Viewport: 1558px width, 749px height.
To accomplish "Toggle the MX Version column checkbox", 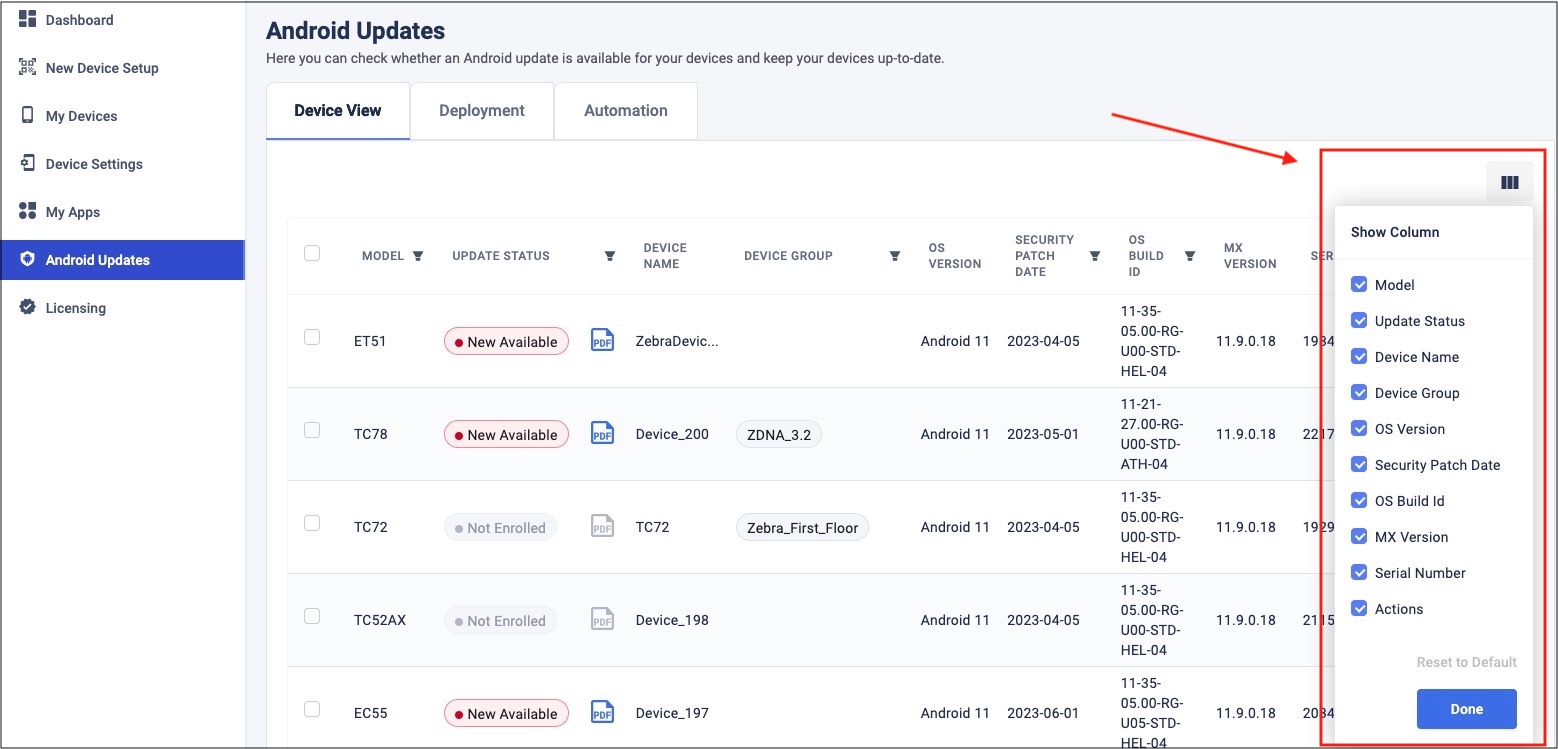I will coord(1359,537).
